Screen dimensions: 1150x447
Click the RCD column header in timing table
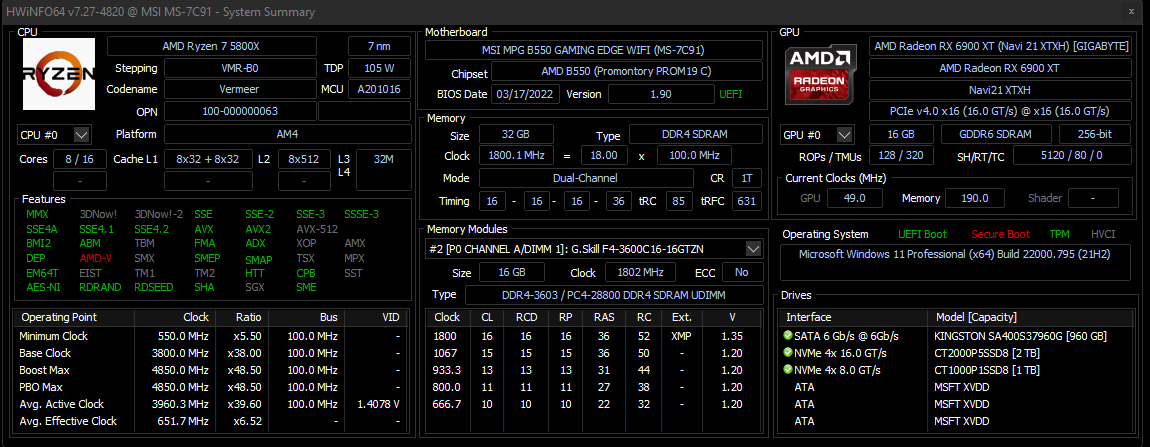526,318
